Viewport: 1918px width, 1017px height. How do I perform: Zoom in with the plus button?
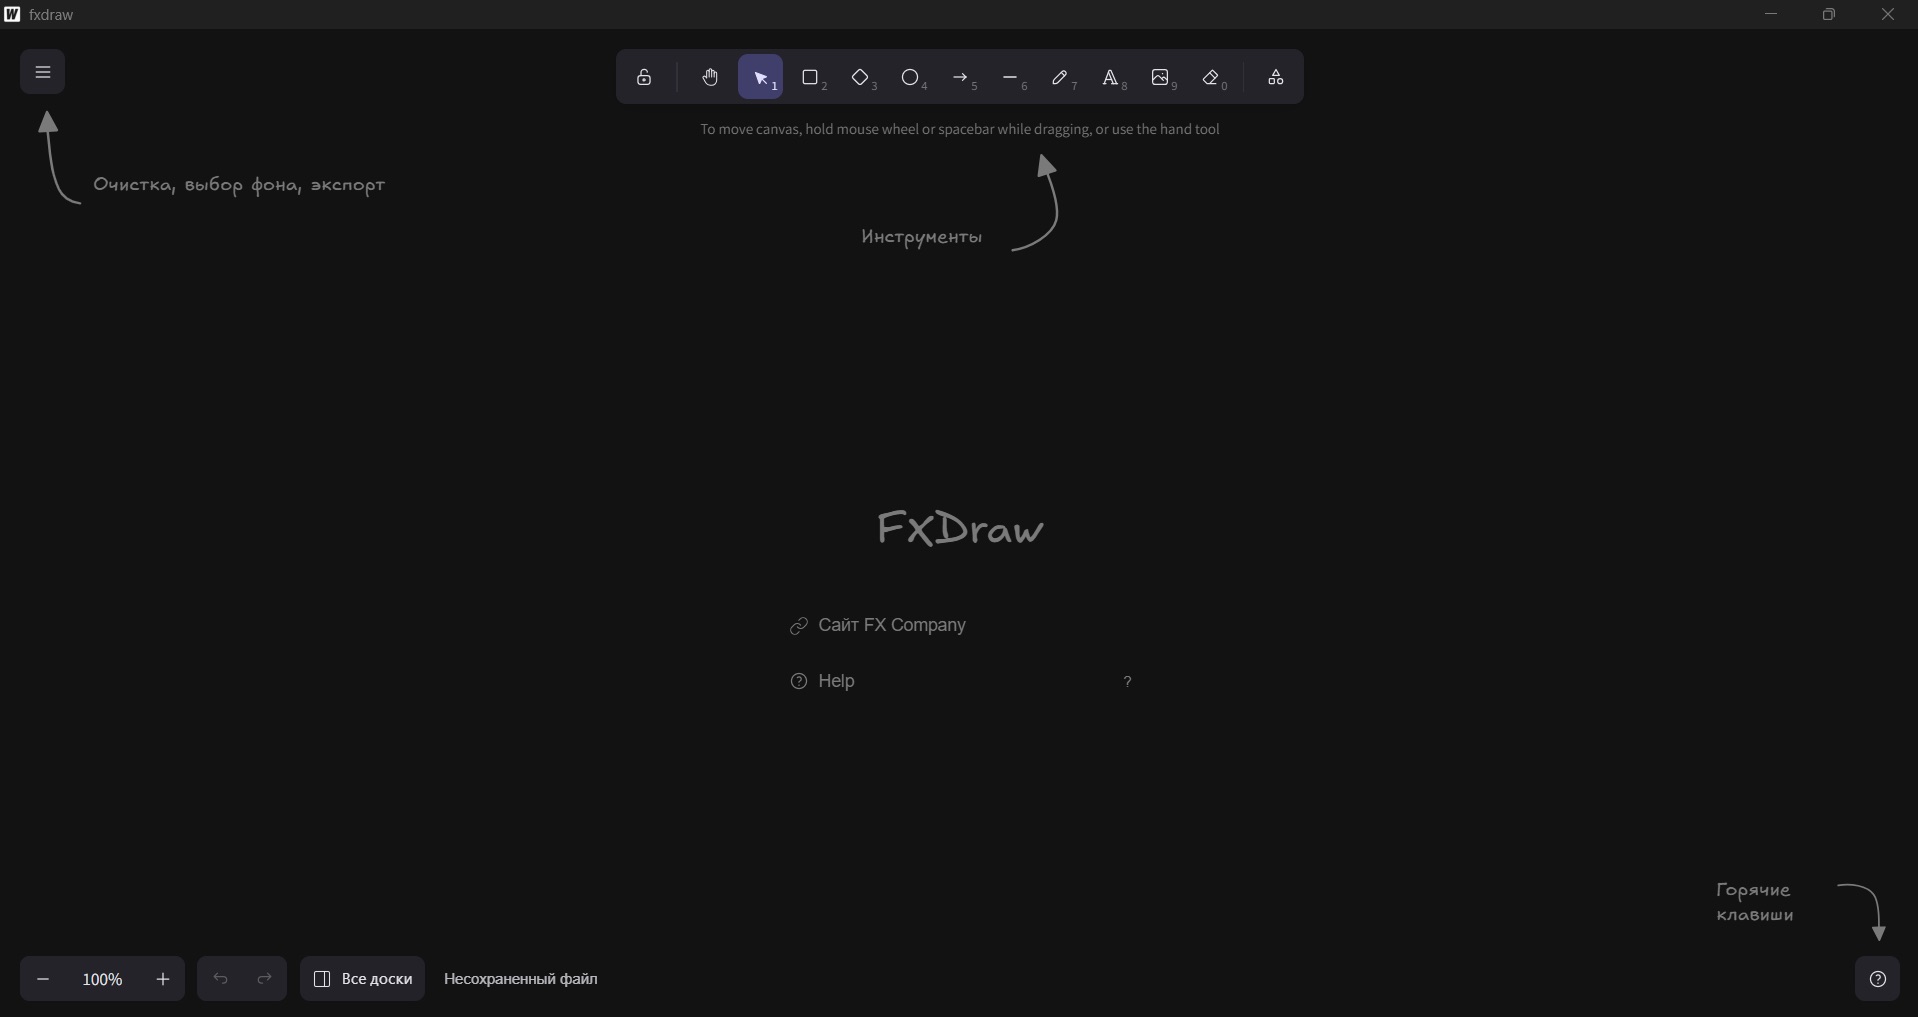point(164,980)
